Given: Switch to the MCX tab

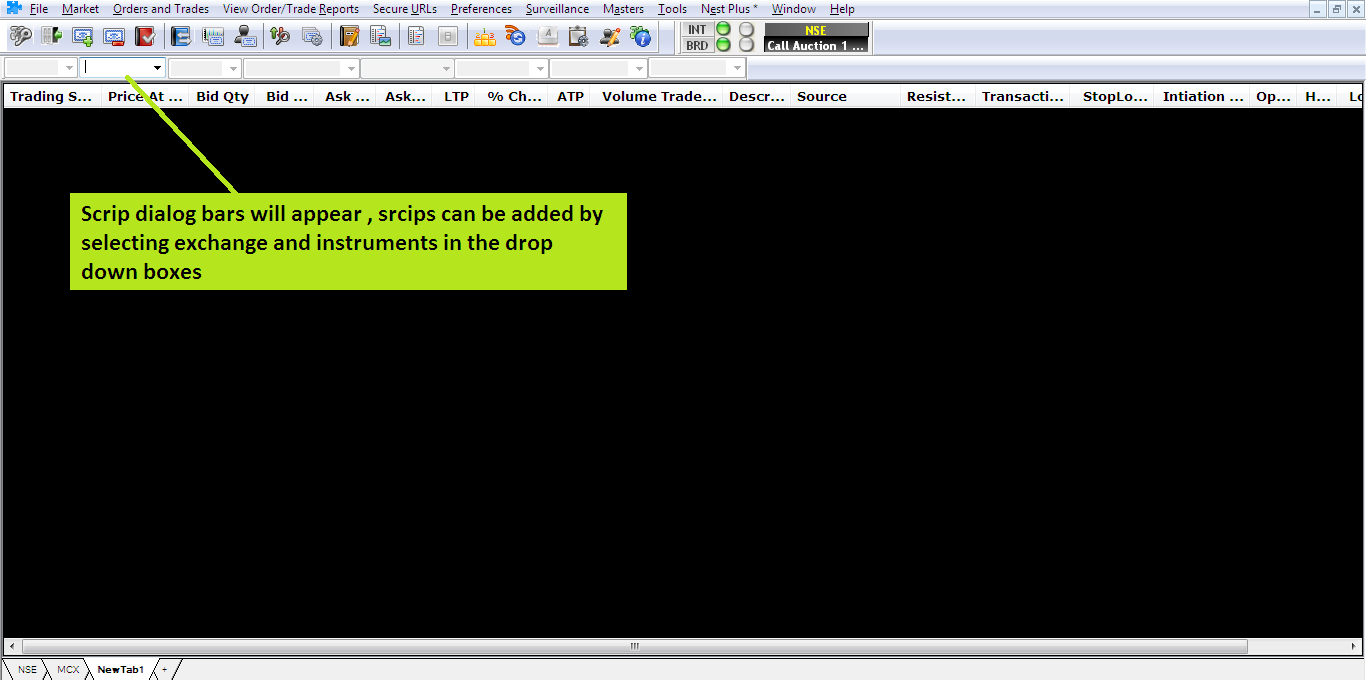Looking at the screenshot, I should (x=68, y=669).
